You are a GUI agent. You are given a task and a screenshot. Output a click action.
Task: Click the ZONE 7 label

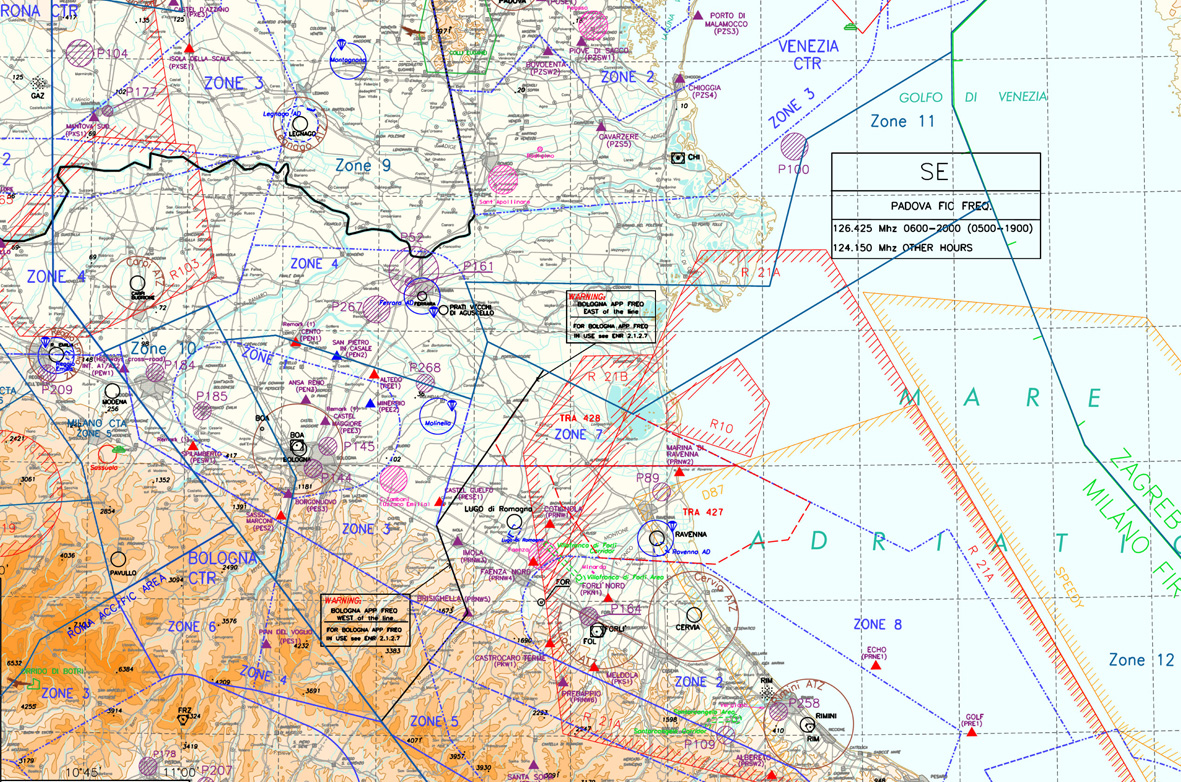click(578, 435)
